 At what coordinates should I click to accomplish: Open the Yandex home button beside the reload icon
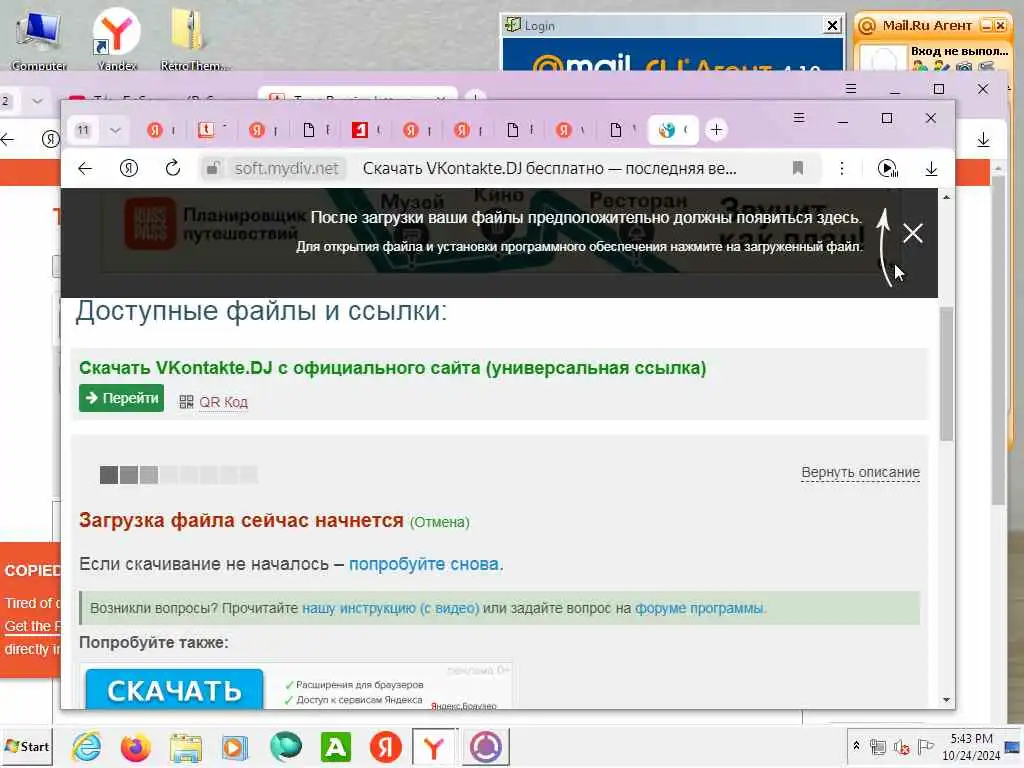click(129, 168)
